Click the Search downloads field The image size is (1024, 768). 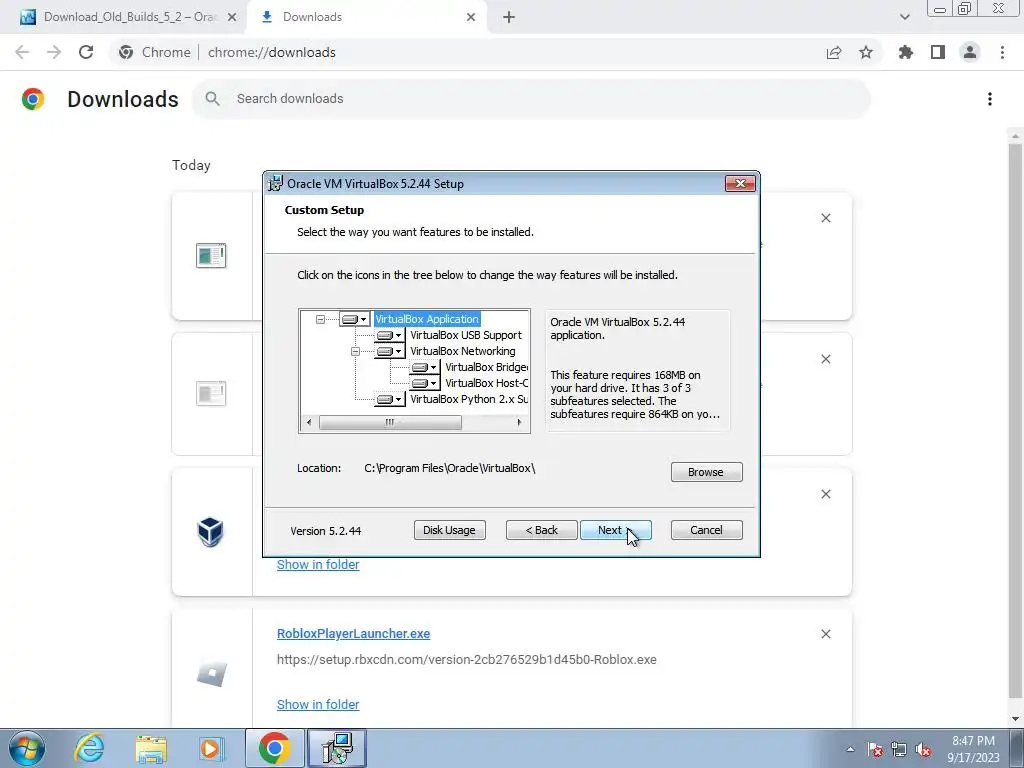(x=532, y=99)
